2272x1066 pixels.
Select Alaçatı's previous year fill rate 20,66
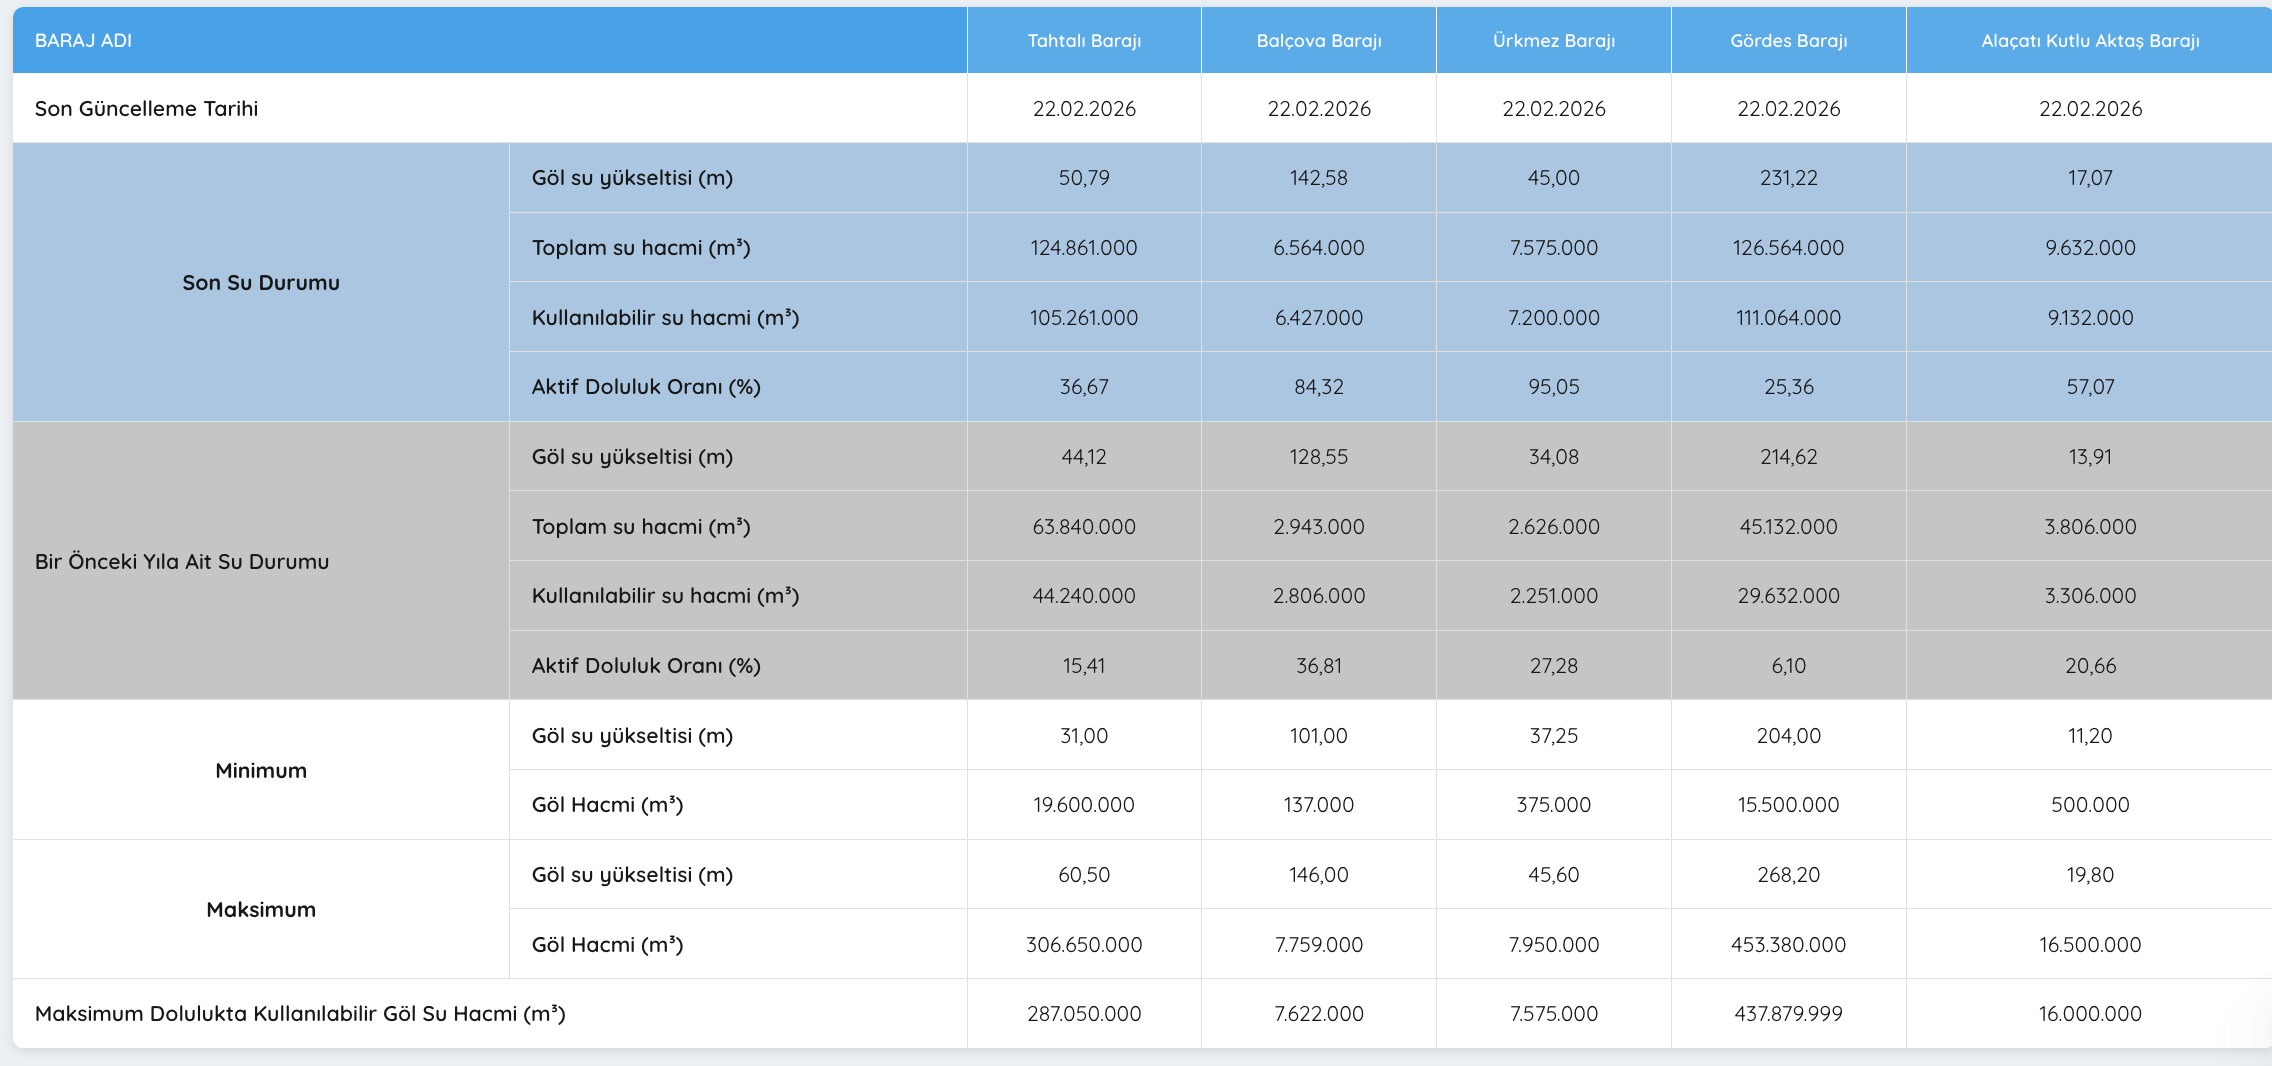(x=2090, y=666)
